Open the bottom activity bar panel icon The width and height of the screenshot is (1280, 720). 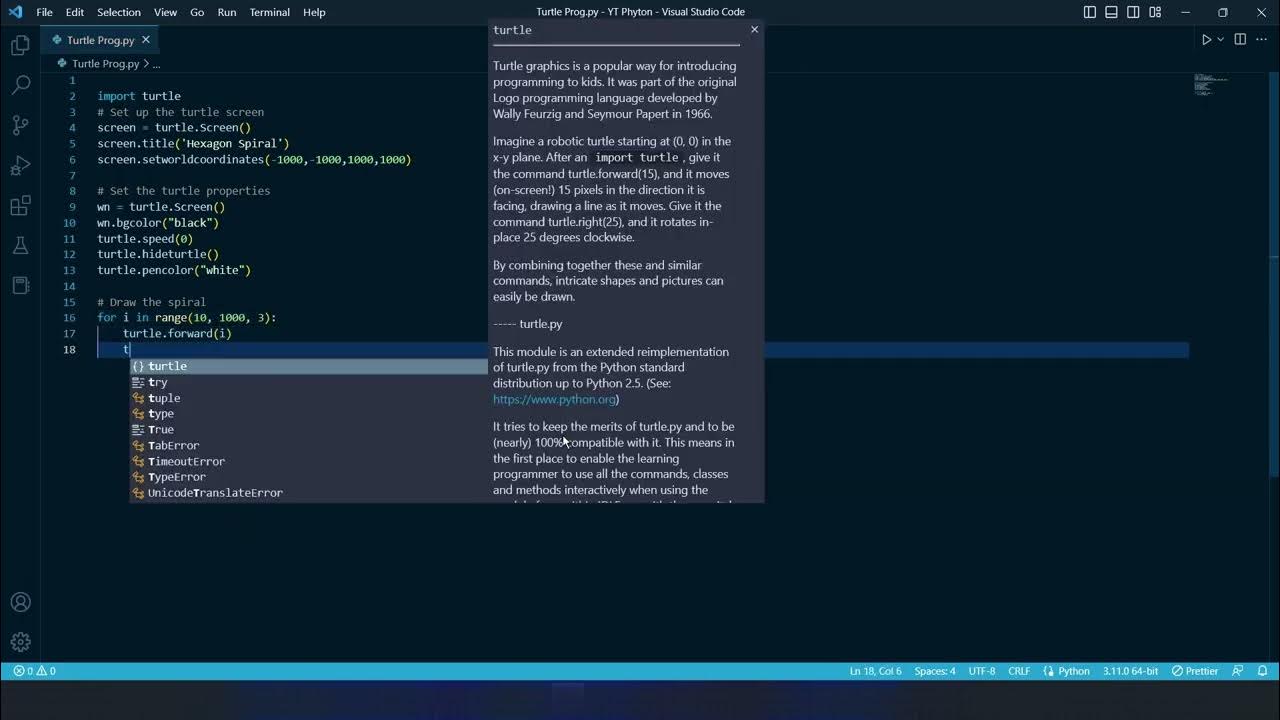tap(20, 285)
